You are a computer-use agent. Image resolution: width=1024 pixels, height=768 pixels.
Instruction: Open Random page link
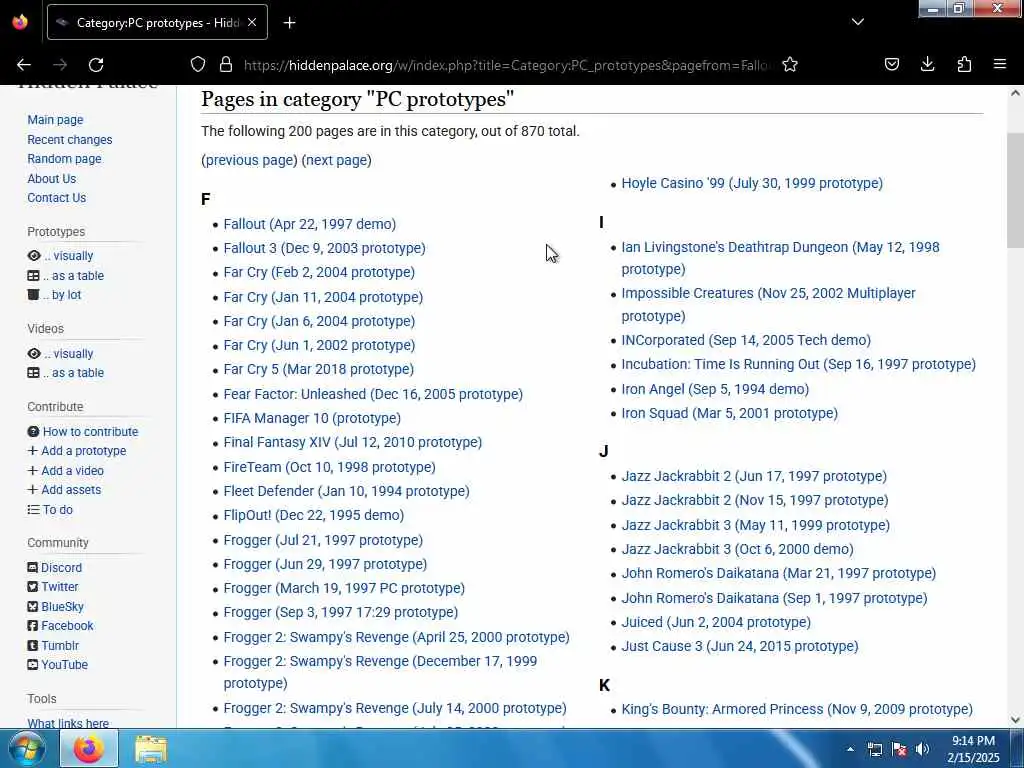(x=64, y=159)
